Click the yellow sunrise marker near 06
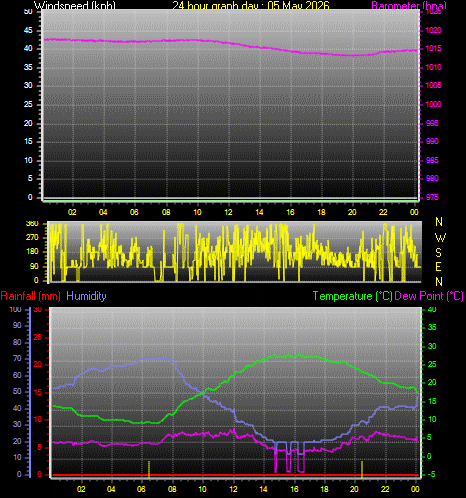The width and height of the screenshot is (466, 498). (149, 469)
